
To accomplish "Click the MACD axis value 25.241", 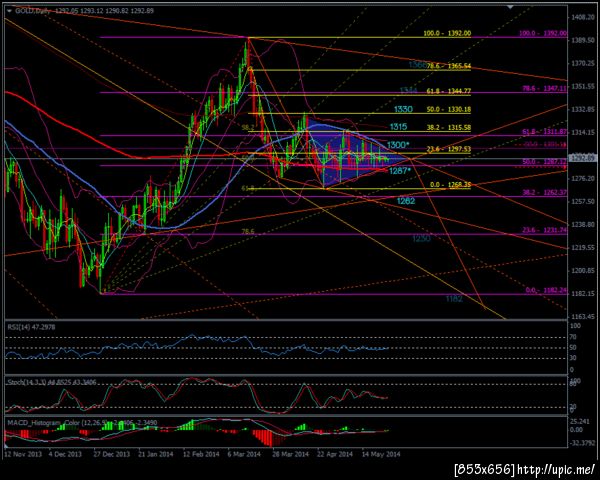I will click(x=580, y=422).
